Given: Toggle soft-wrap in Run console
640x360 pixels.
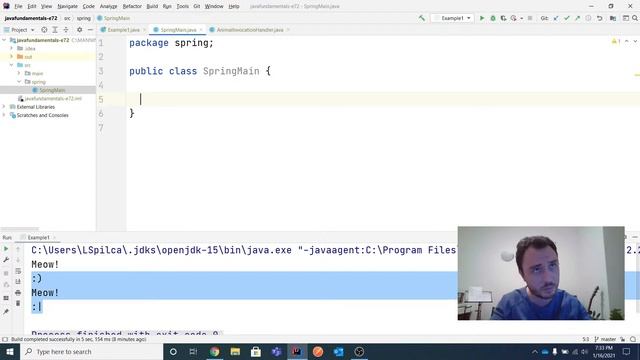Looking at the screenshot, I should coord(18,271).
